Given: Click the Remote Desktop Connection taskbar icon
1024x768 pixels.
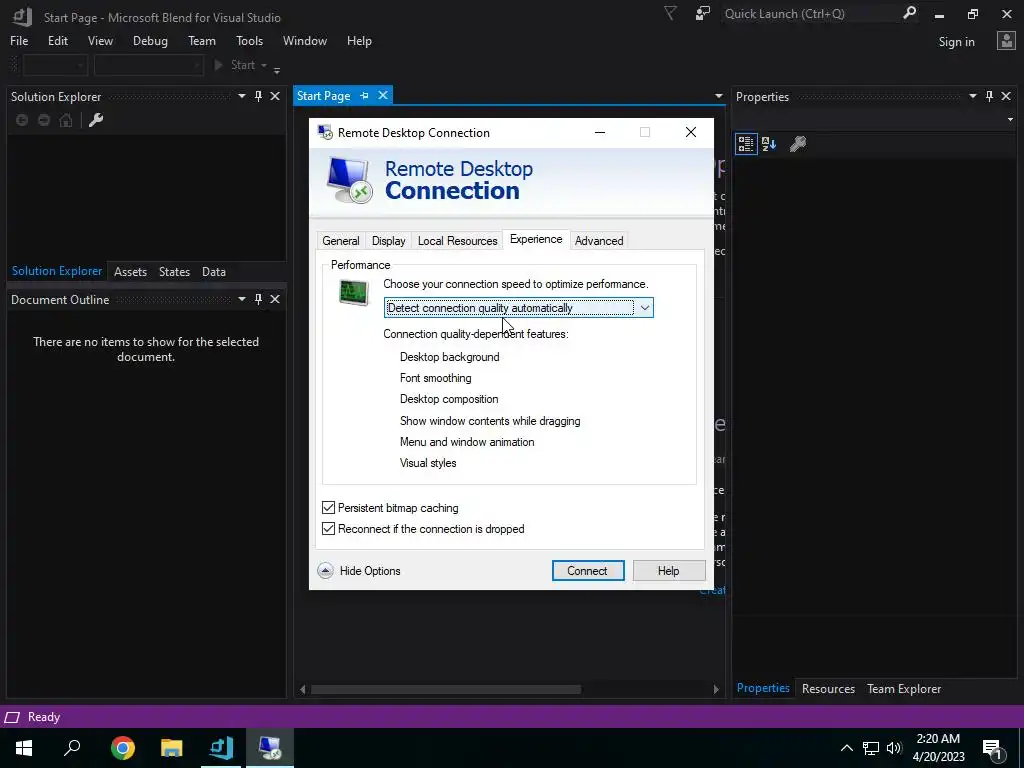Looking at the screenshot, I should click(x=270, y=748).
